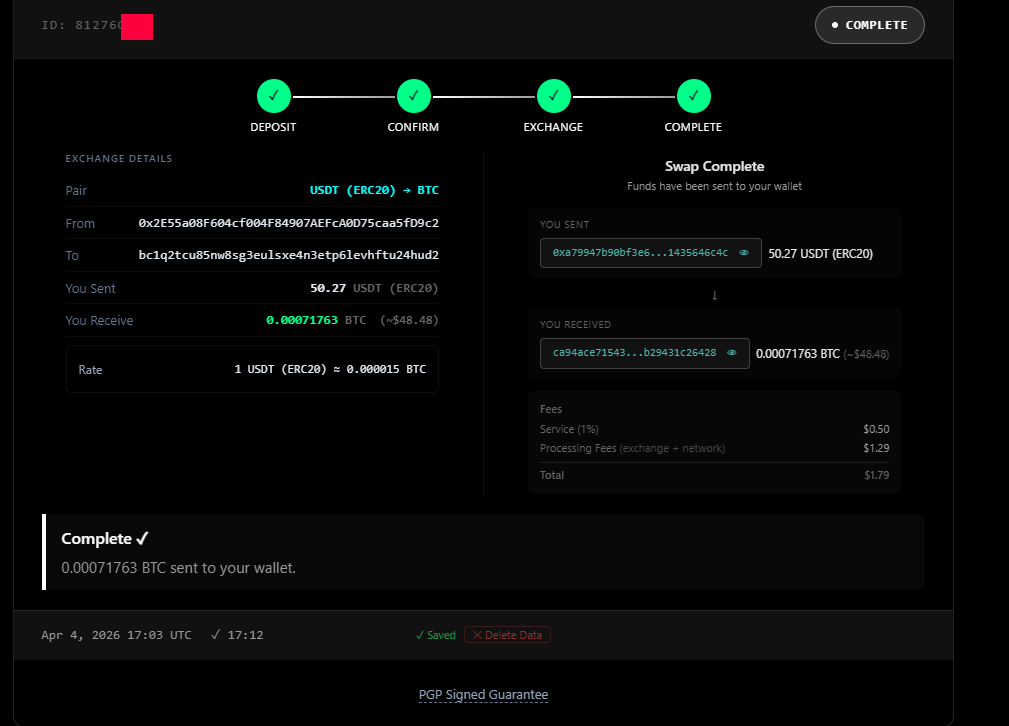The height and width of the screenshot is (726, 1009).
Task: Click the received transaction hash ca94ace71543
Action: click(x=634, y=353)
